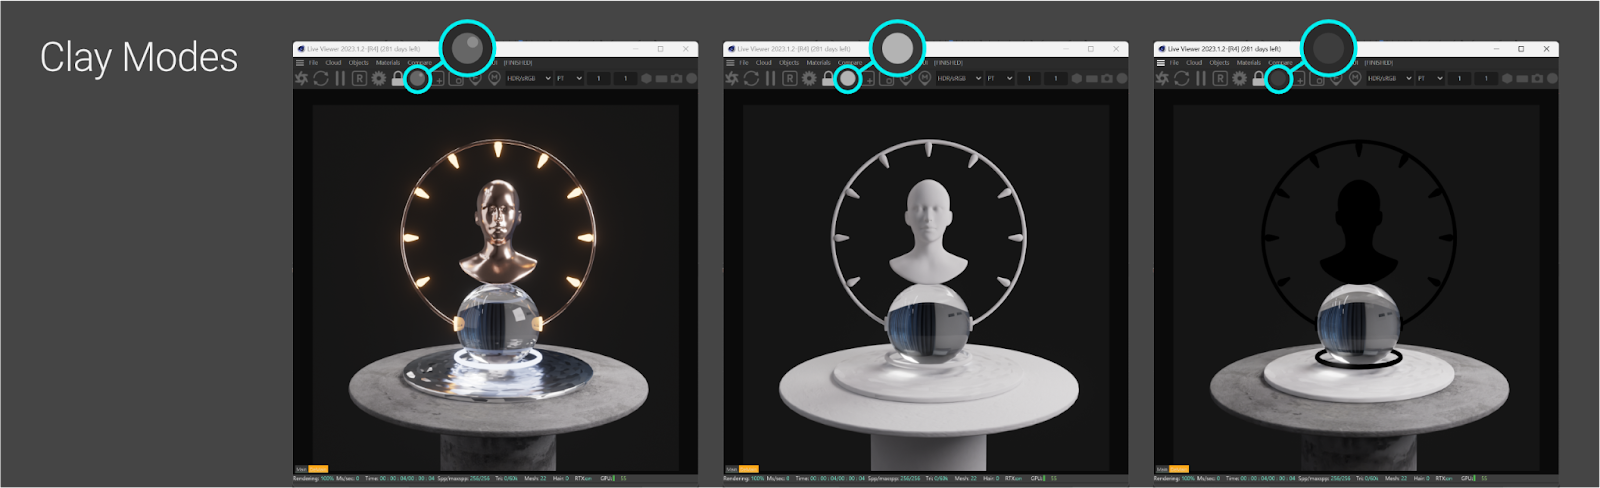This screenshot has height=488, width=1600.
Task: Click the clay mode sphere in the left viewer
Action: (x=418, y=78)
